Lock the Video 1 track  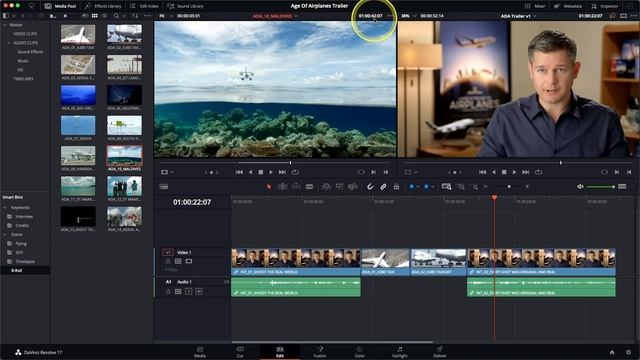(168, 261)
